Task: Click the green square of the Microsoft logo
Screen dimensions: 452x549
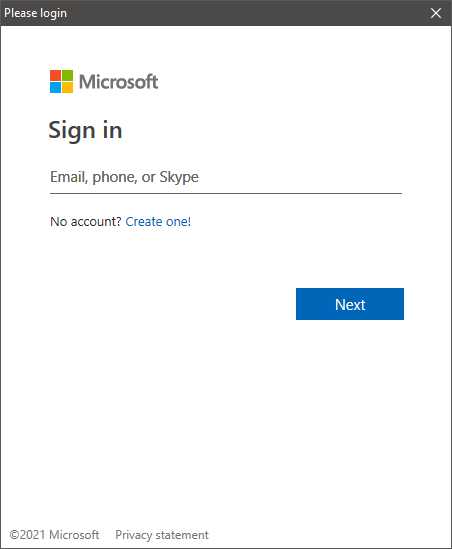Action: pos(68,75)
